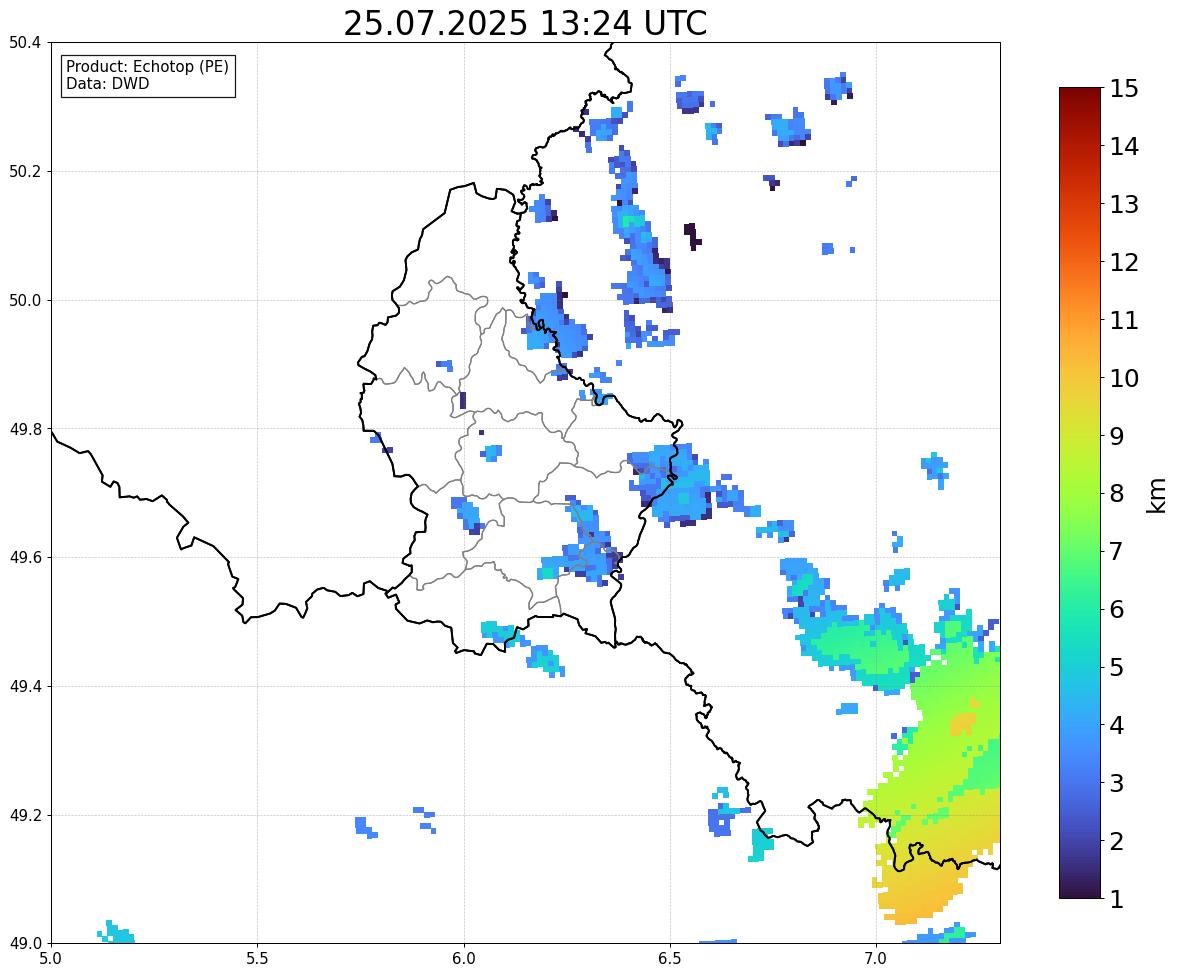Click latitude axis label 49.8
This screenshot has height=976, width=1178.
pos(25,429)
